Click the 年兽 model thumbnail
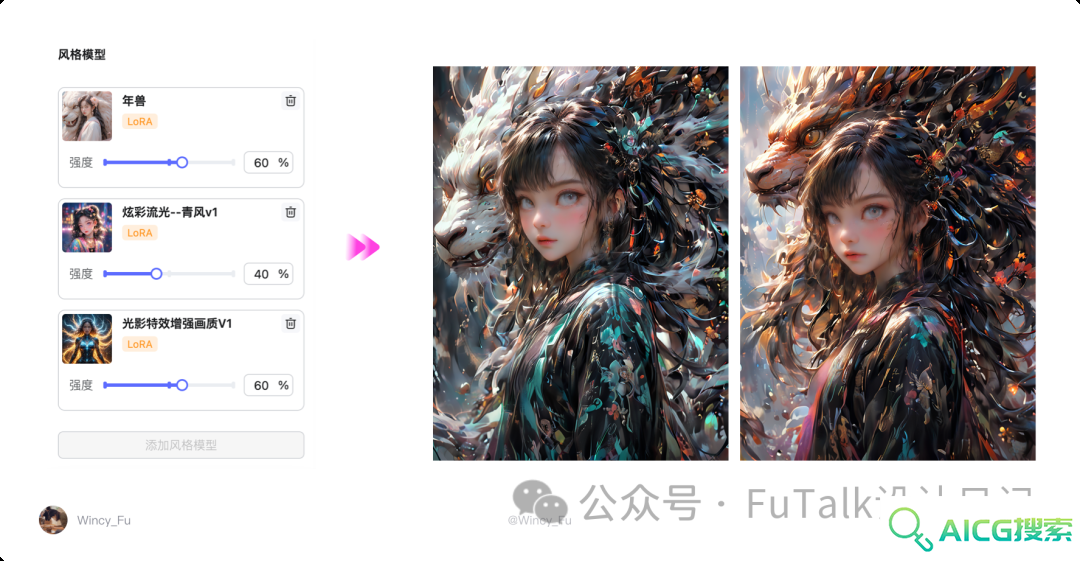Screen dimensions: 1080x561 point(87,116)
